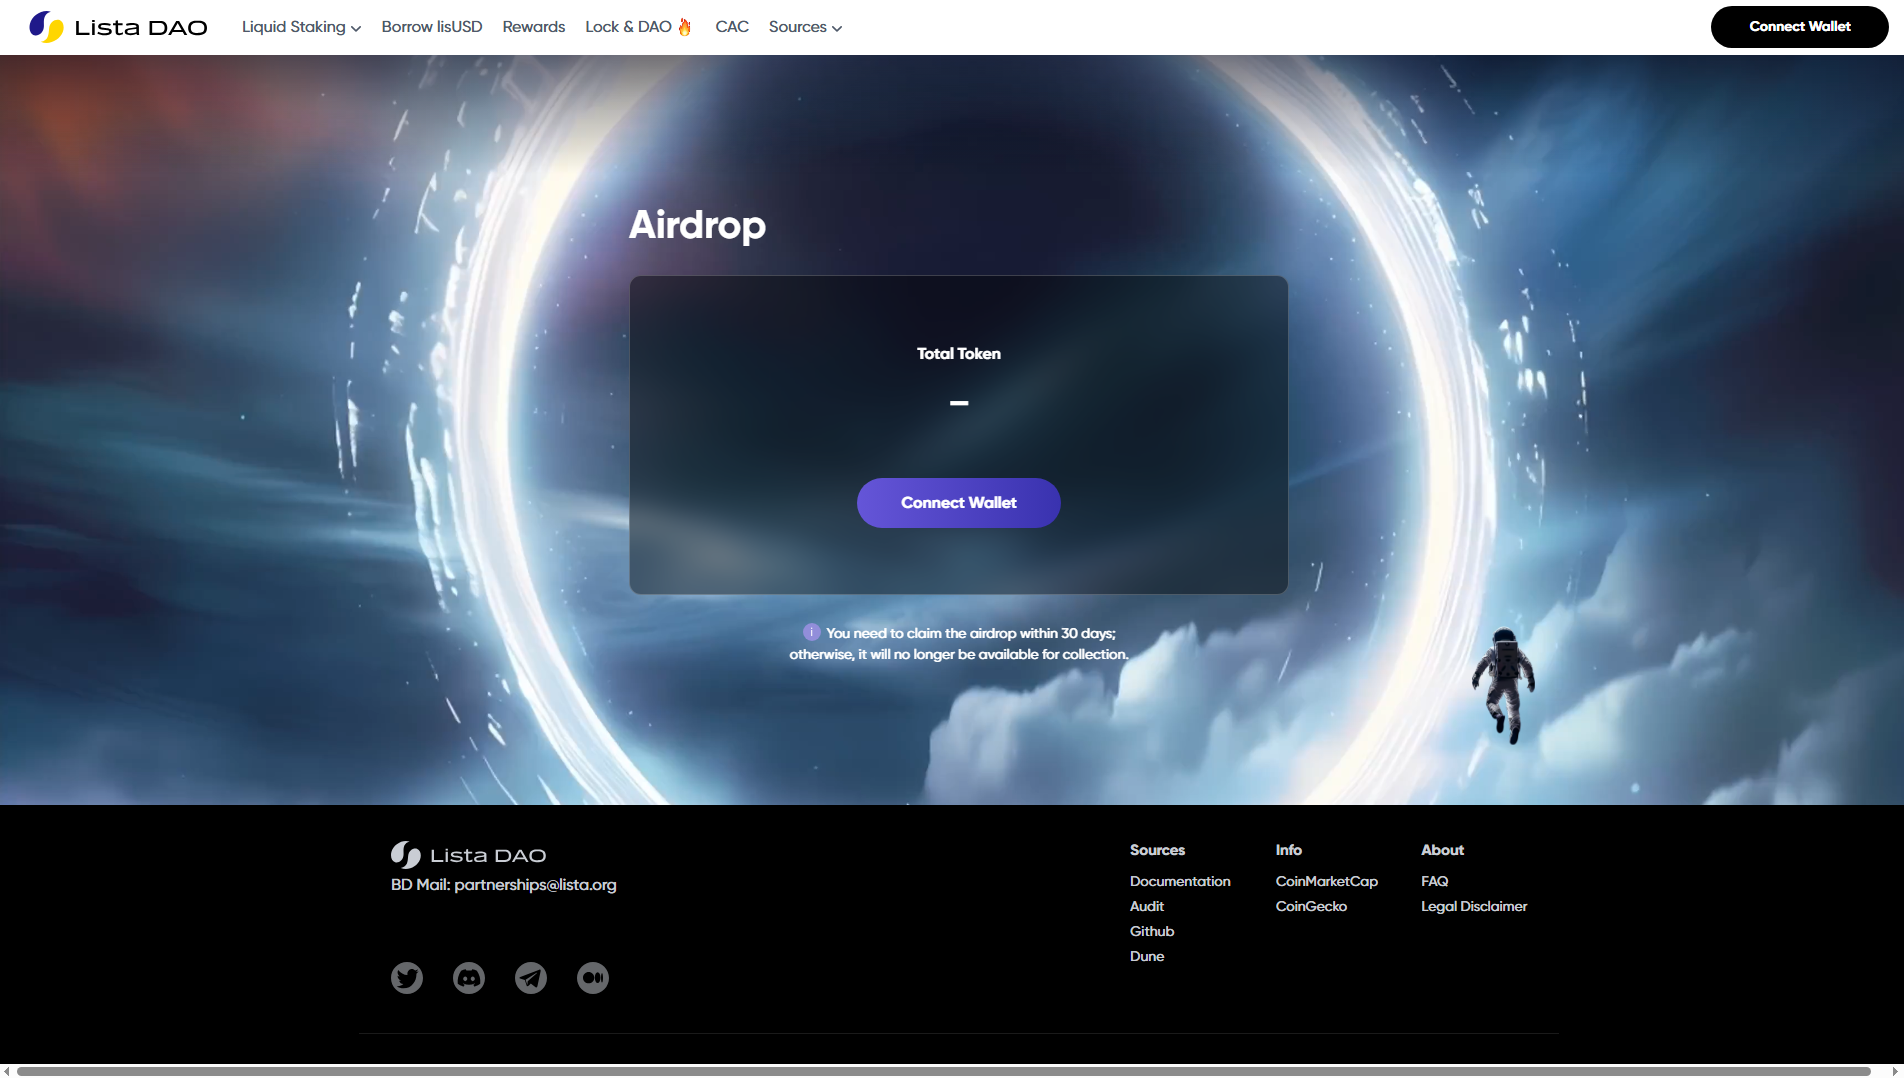
Task: Click the About column heading in footer
Action: coord(1442,850)
